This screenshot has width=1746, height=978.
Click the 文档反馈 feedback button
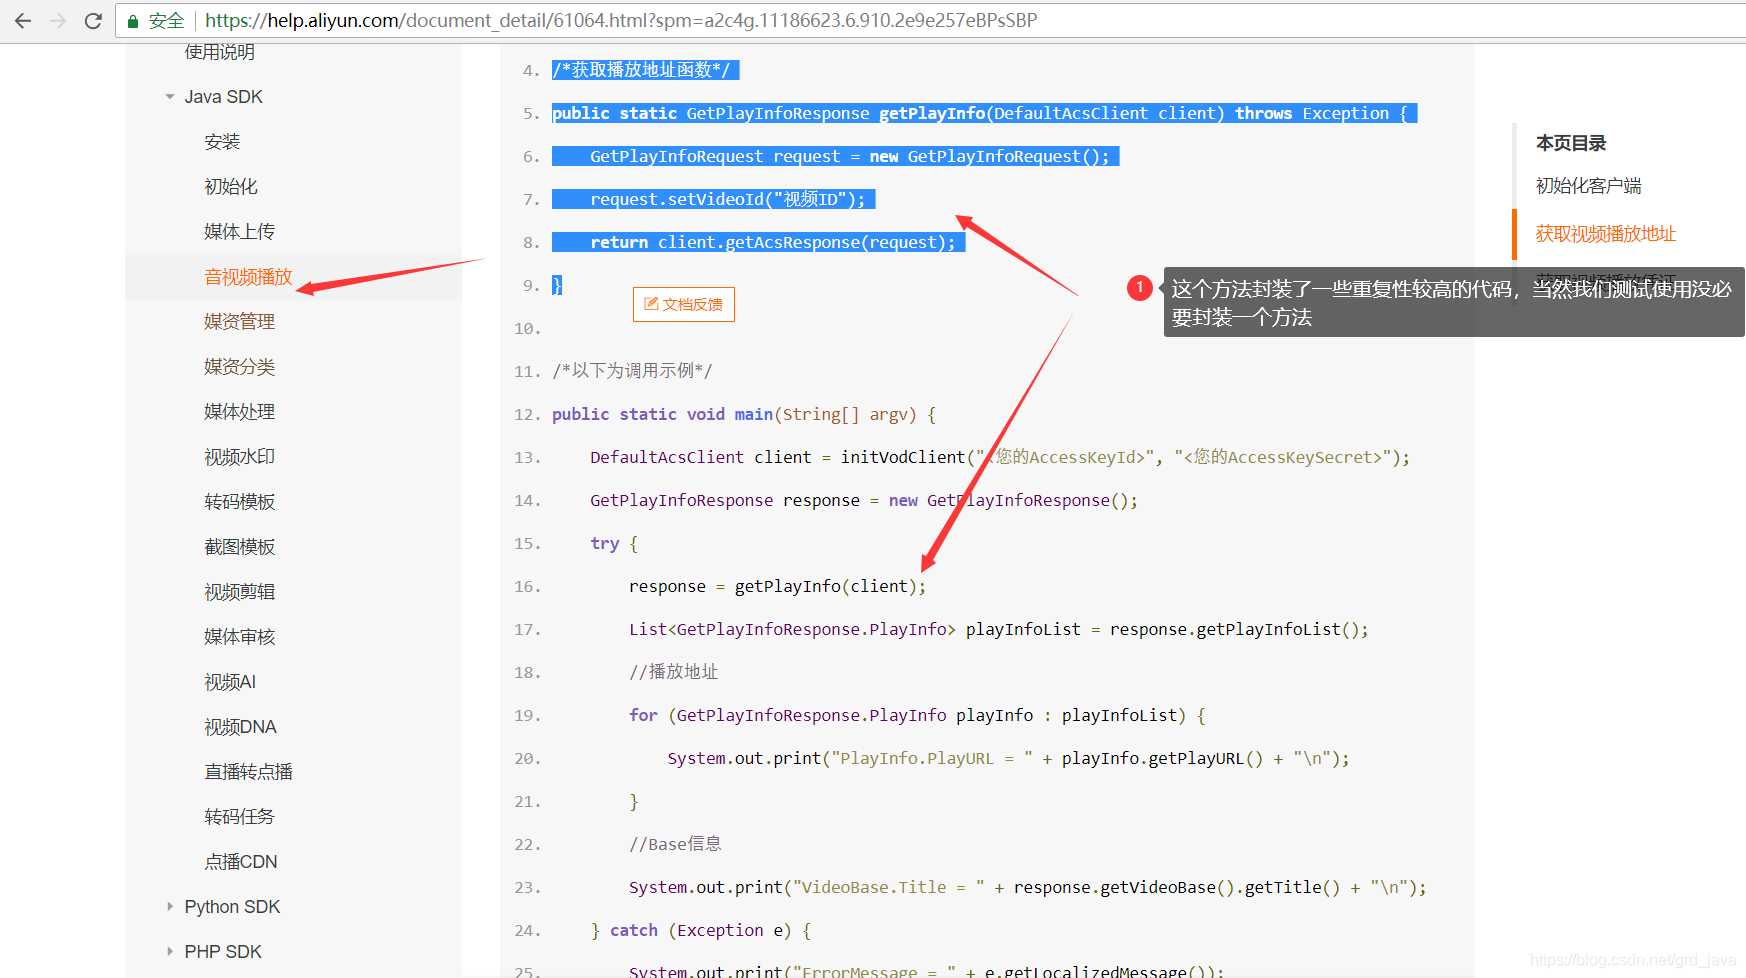click(x=684, y=304)
